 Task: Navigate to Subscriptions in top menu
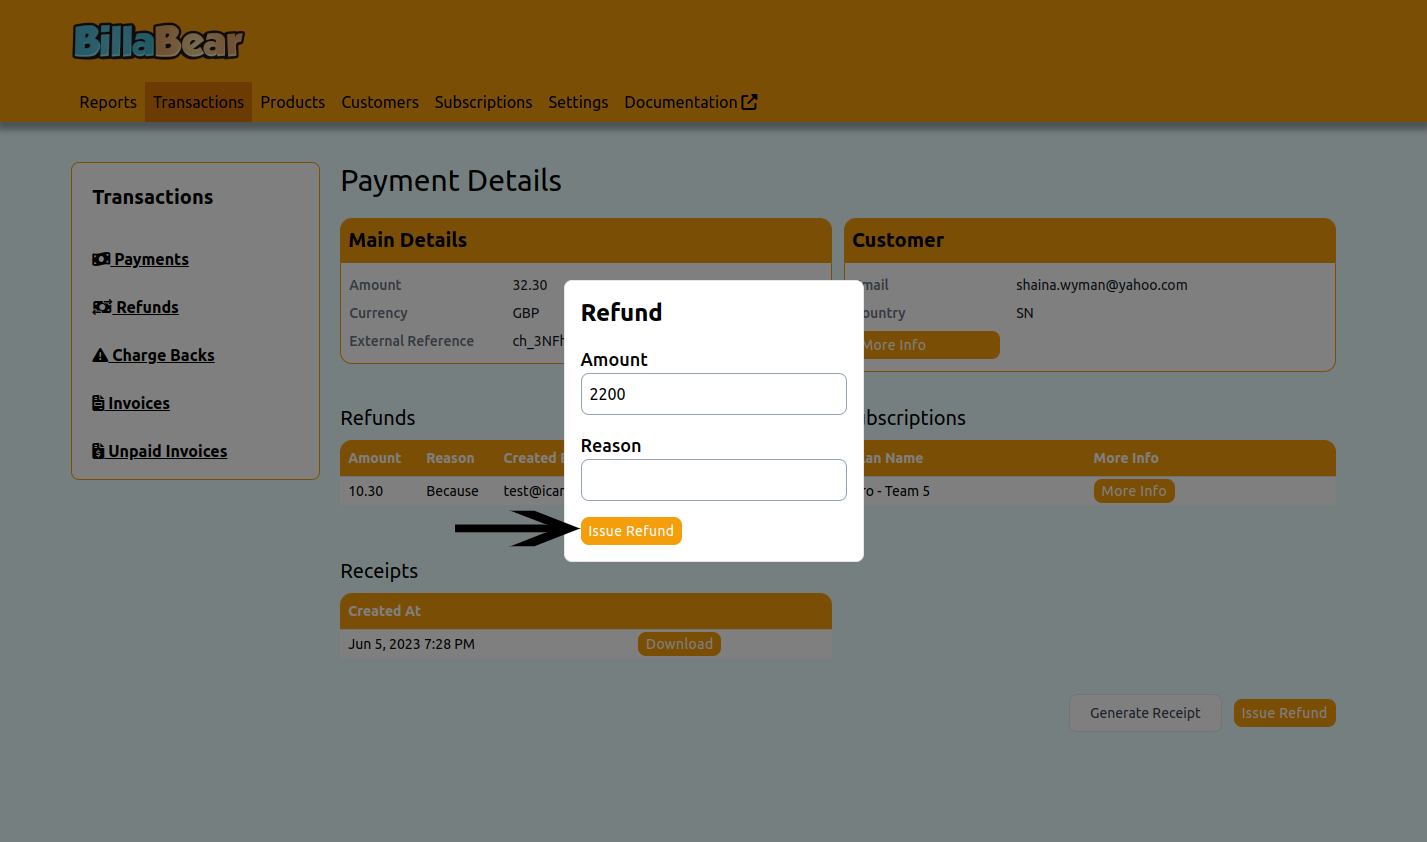[x=483, y=102]
